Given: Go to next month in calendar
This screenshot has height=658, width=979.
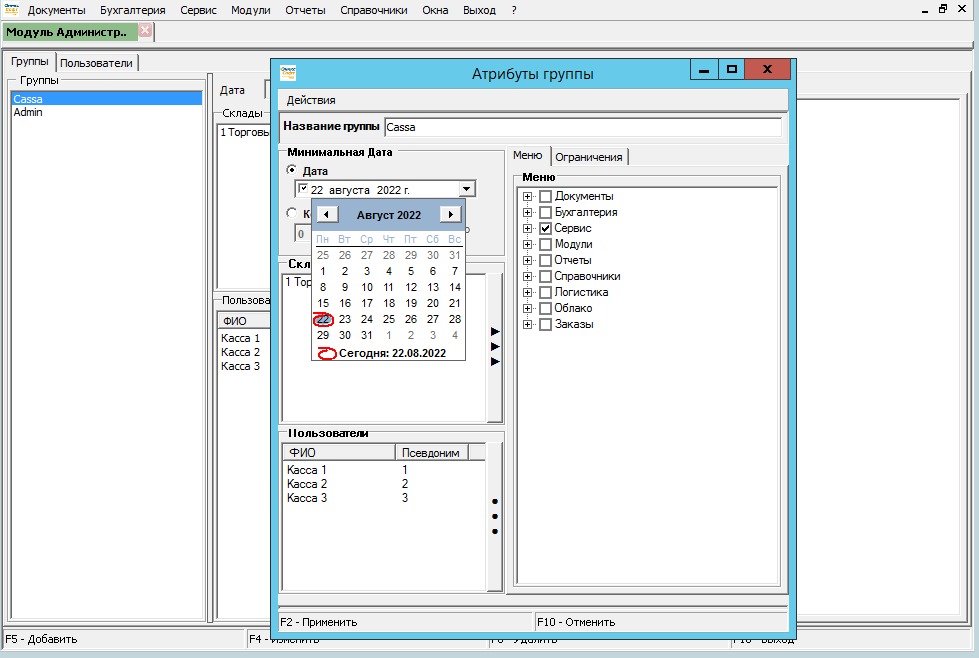Looking at the screenshot, I should [x=450, y=215].
